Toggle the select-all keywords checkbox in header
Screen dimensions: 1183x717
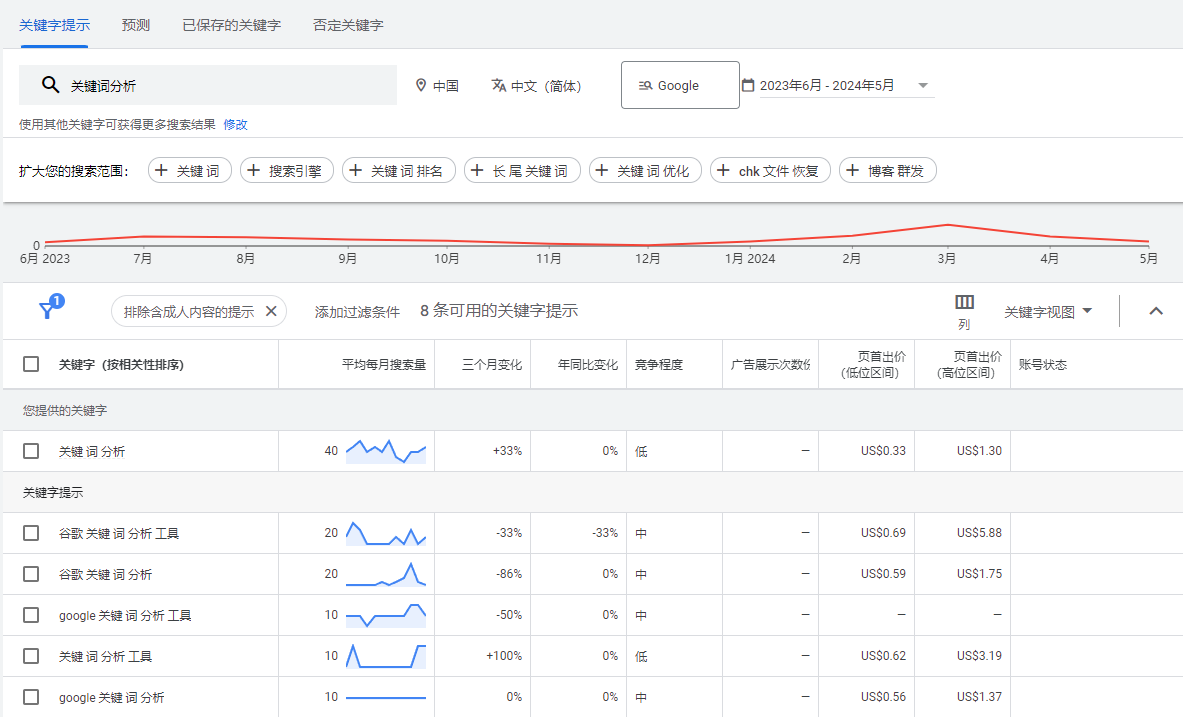pos(31,365)
